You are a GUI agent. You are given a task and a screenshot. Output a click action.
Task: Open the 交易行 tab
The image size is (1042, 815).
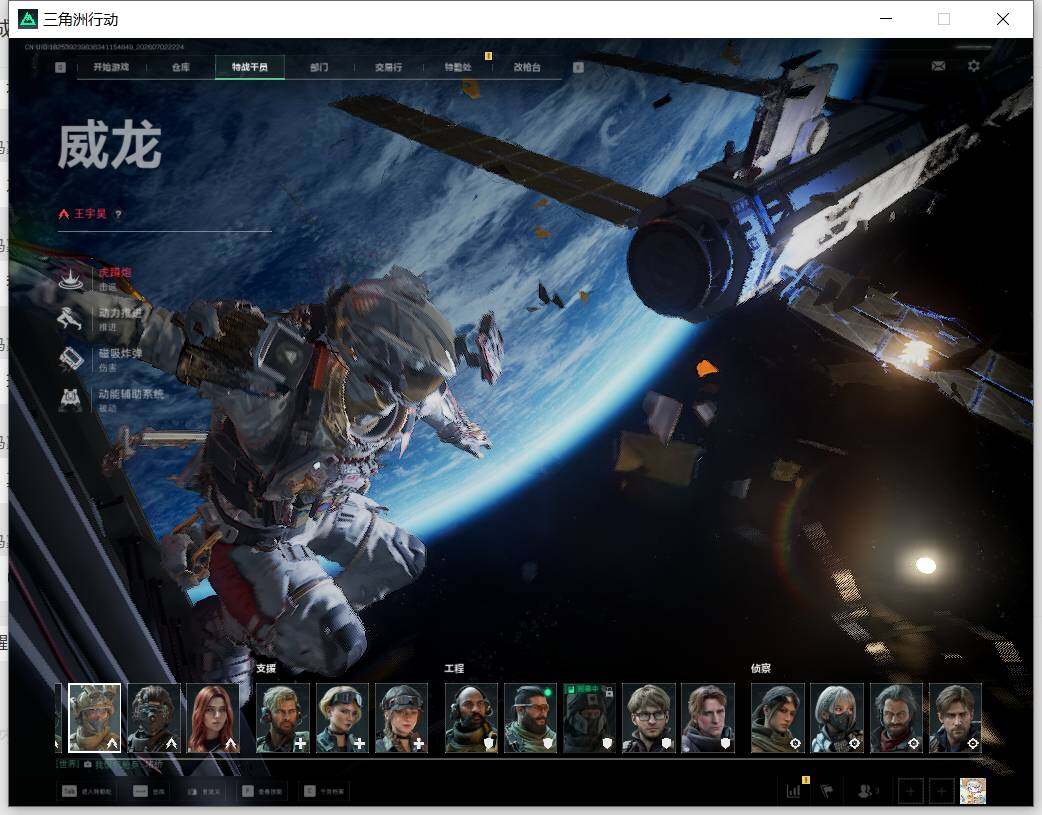(x=388, y=67)
